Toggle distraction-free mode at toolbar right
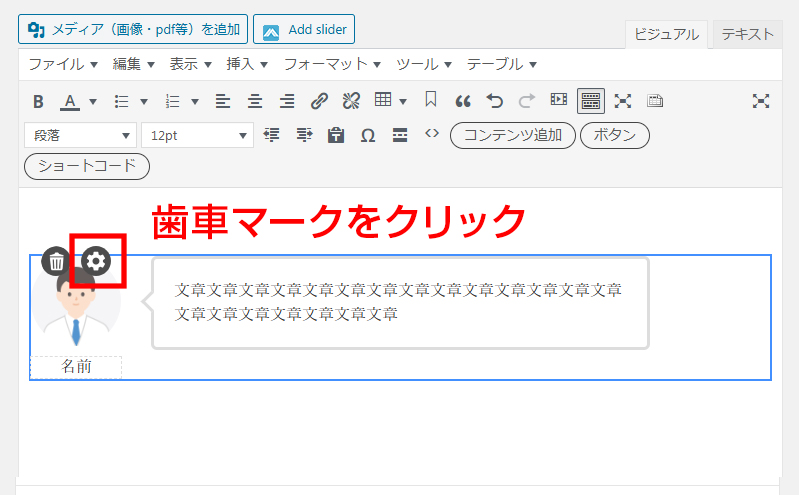Image resolution: width=799 pixels, height=495 pixels. pos(761,101)
